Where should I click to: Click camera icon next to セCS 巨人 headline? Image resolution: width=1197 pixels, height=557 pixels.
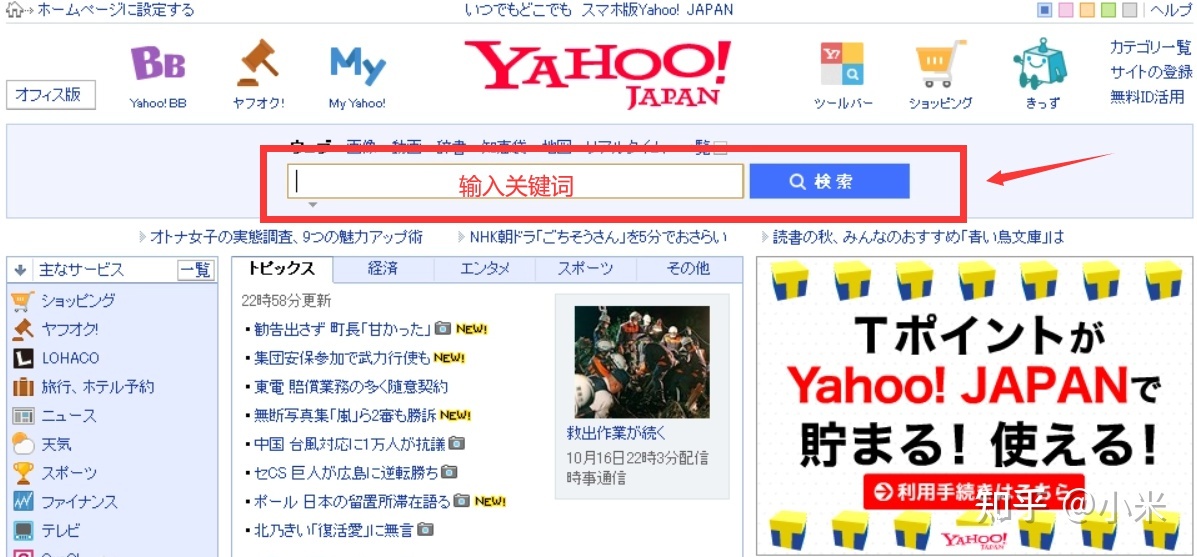coord(449,472)
